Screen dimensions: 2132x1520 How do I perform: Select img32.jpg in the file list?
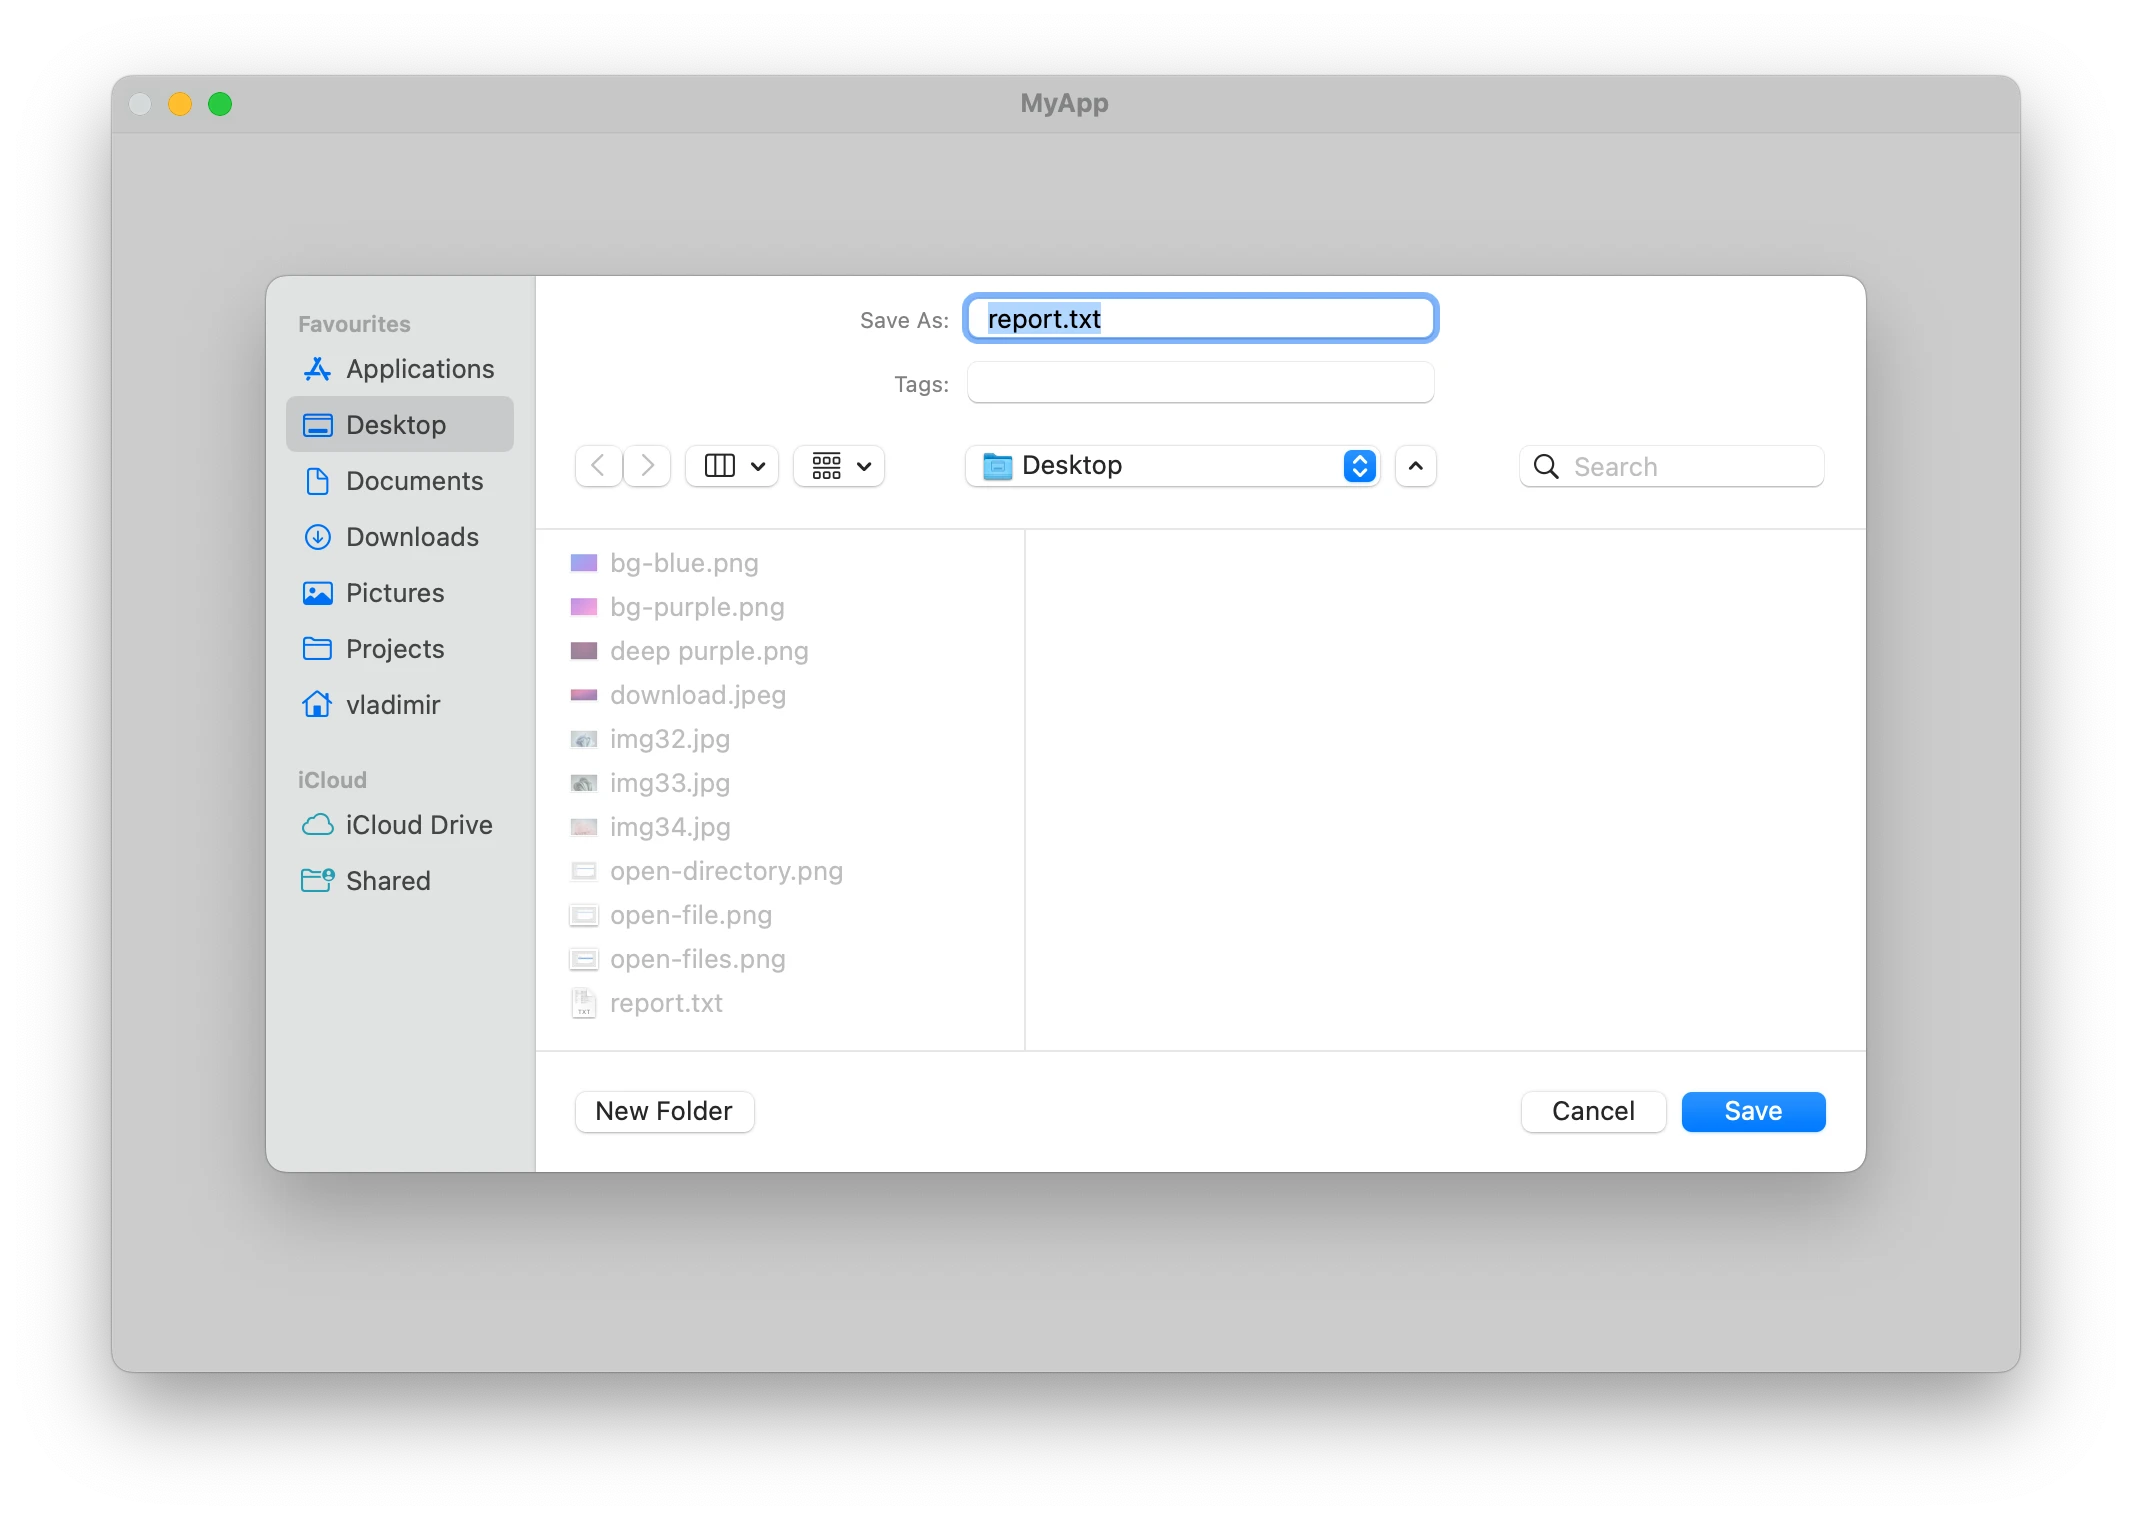[669, 739]
